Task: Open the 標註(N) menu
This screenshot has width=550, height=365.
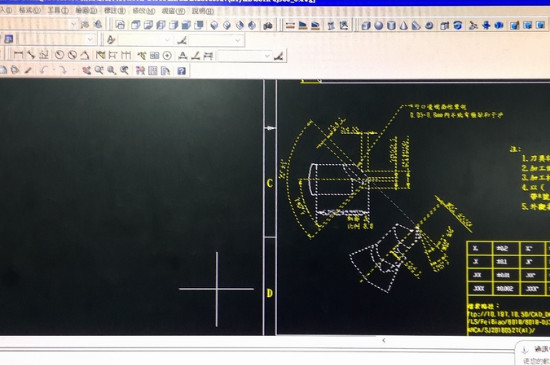Action: (x=114, y=11)
